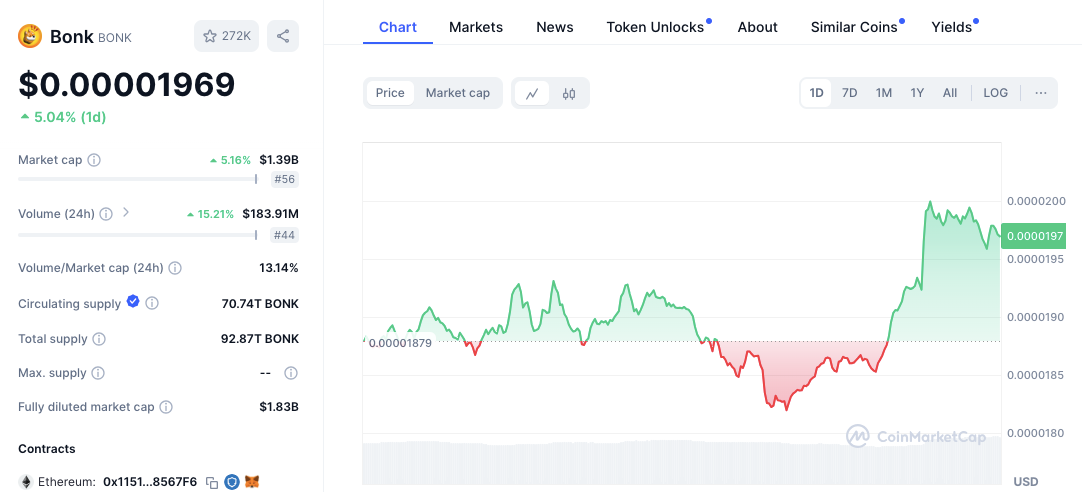Screen dimensions: 1082x492
Task: Click the volume rank progress bar
Action: (137, 235)
